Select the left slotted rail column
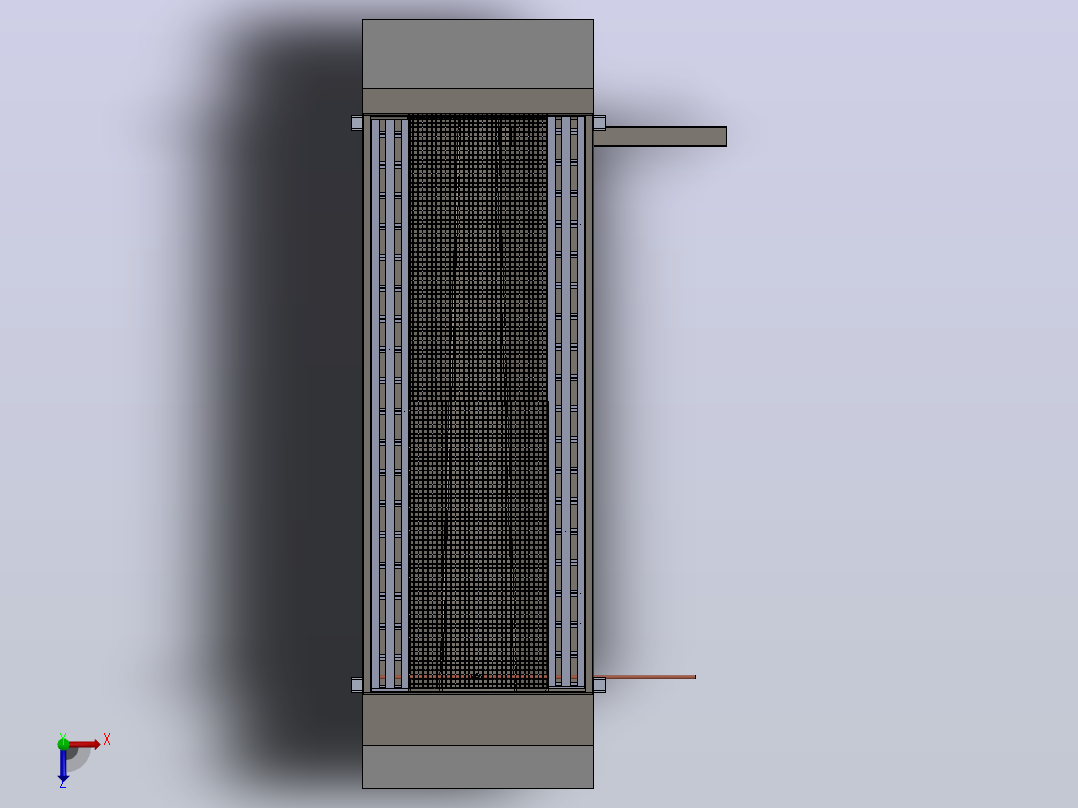Screen dimensions: 1078x808 point(390,403)
